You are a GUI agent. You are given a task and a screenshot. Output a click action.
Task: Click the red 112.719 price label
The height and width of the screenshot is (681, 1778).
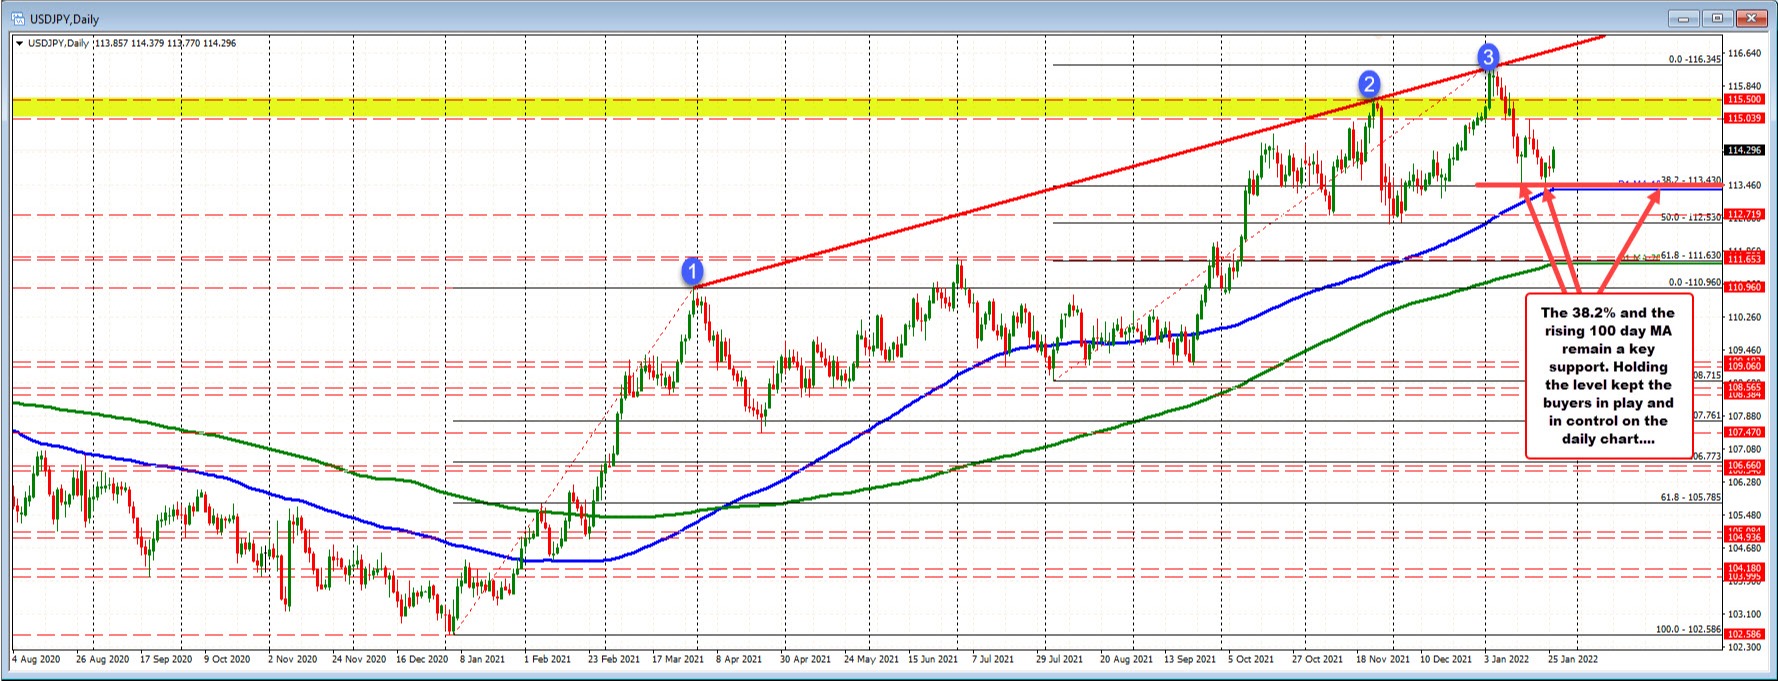(x=1744, y=214)
